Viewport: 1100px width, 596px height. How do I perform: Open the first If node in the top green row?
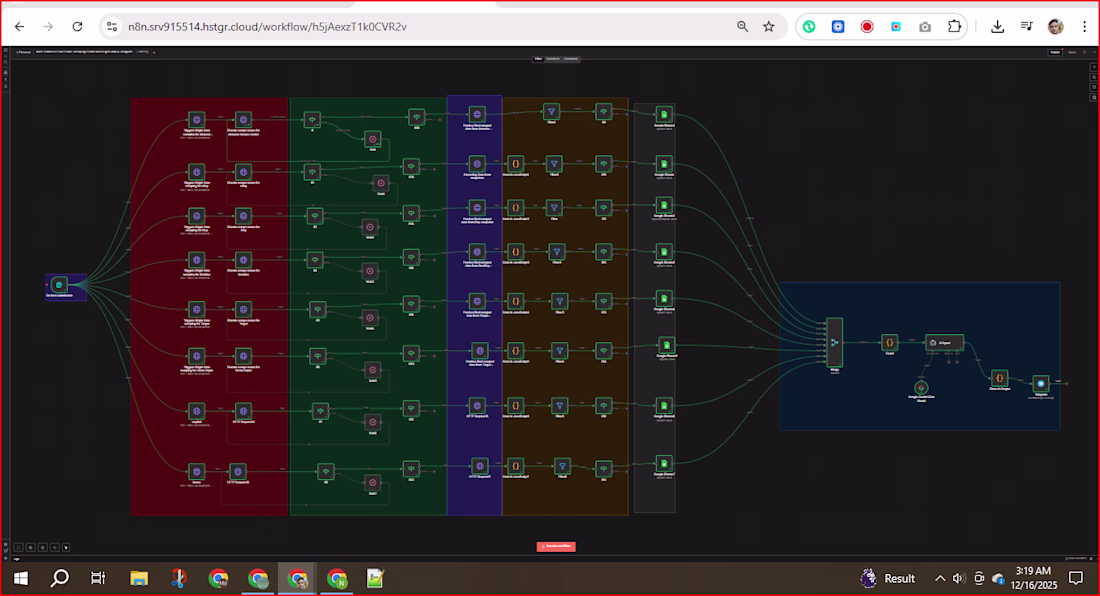[312, 120]
